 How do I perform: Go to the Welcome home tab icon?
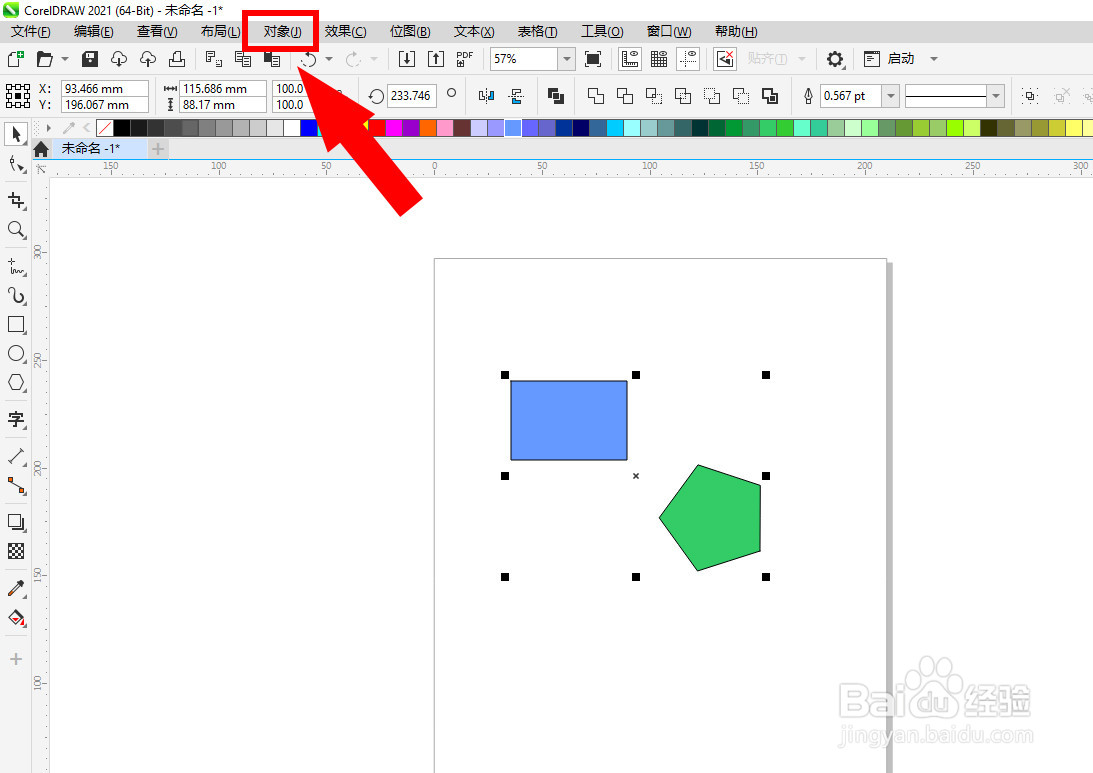click(x=41, y=148)
